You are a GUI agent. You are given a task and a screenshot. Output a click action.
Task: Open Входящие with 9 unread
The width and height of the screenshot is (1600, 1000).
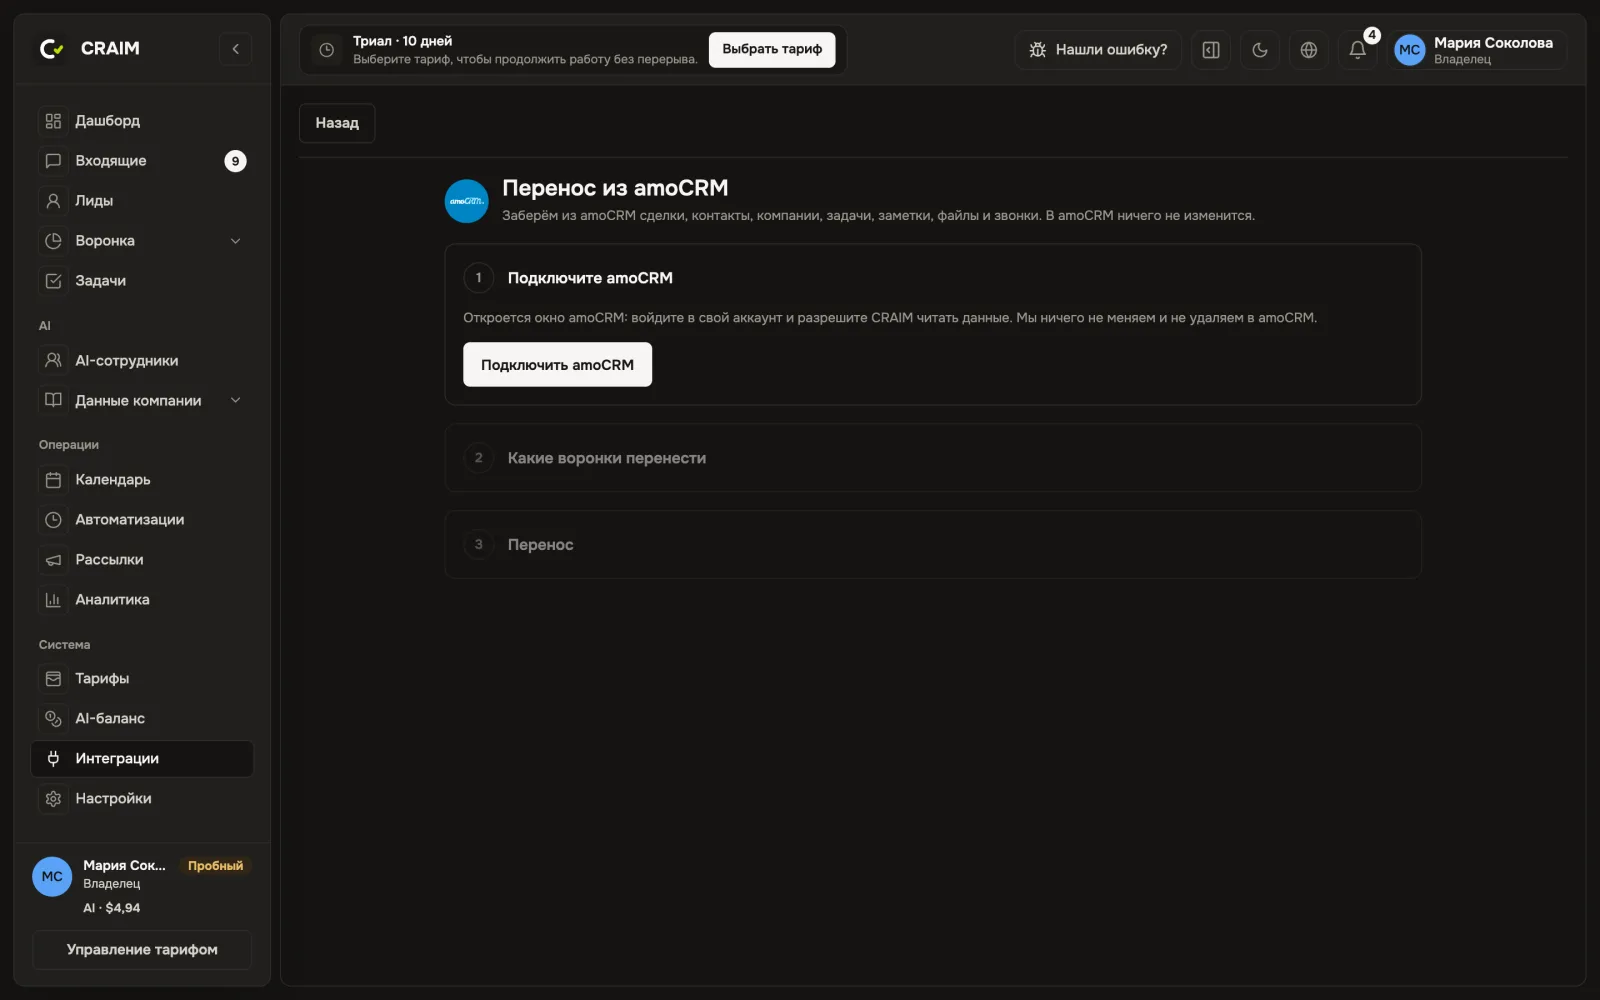[142, 161]
